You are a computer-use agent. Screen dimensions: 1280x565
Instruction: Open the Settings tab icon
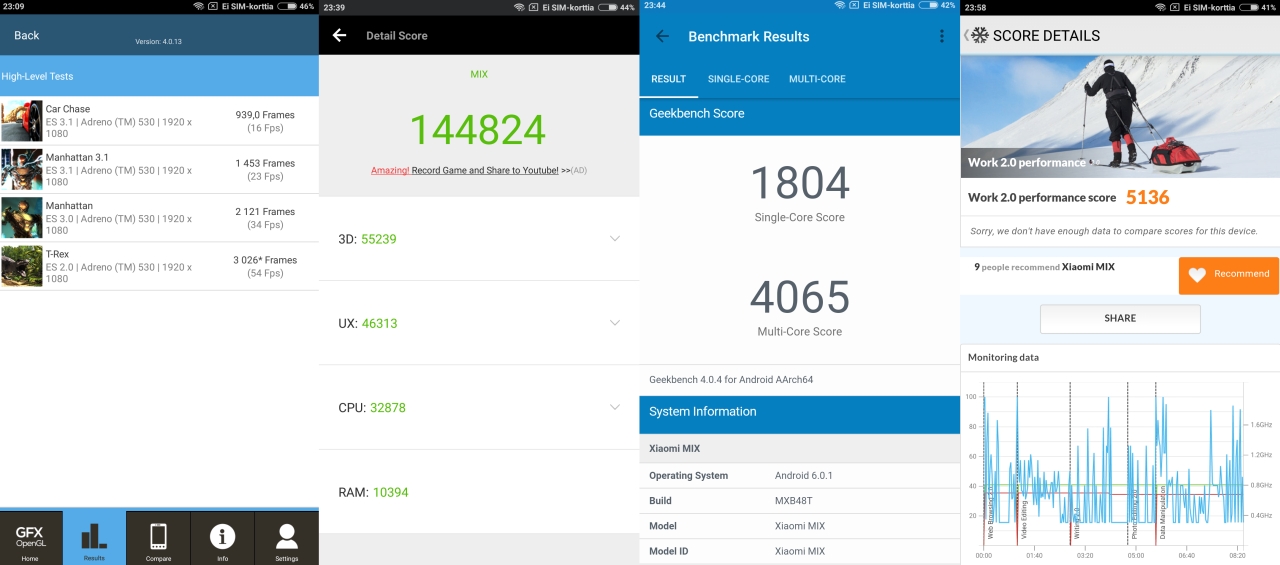click(287, 538)
